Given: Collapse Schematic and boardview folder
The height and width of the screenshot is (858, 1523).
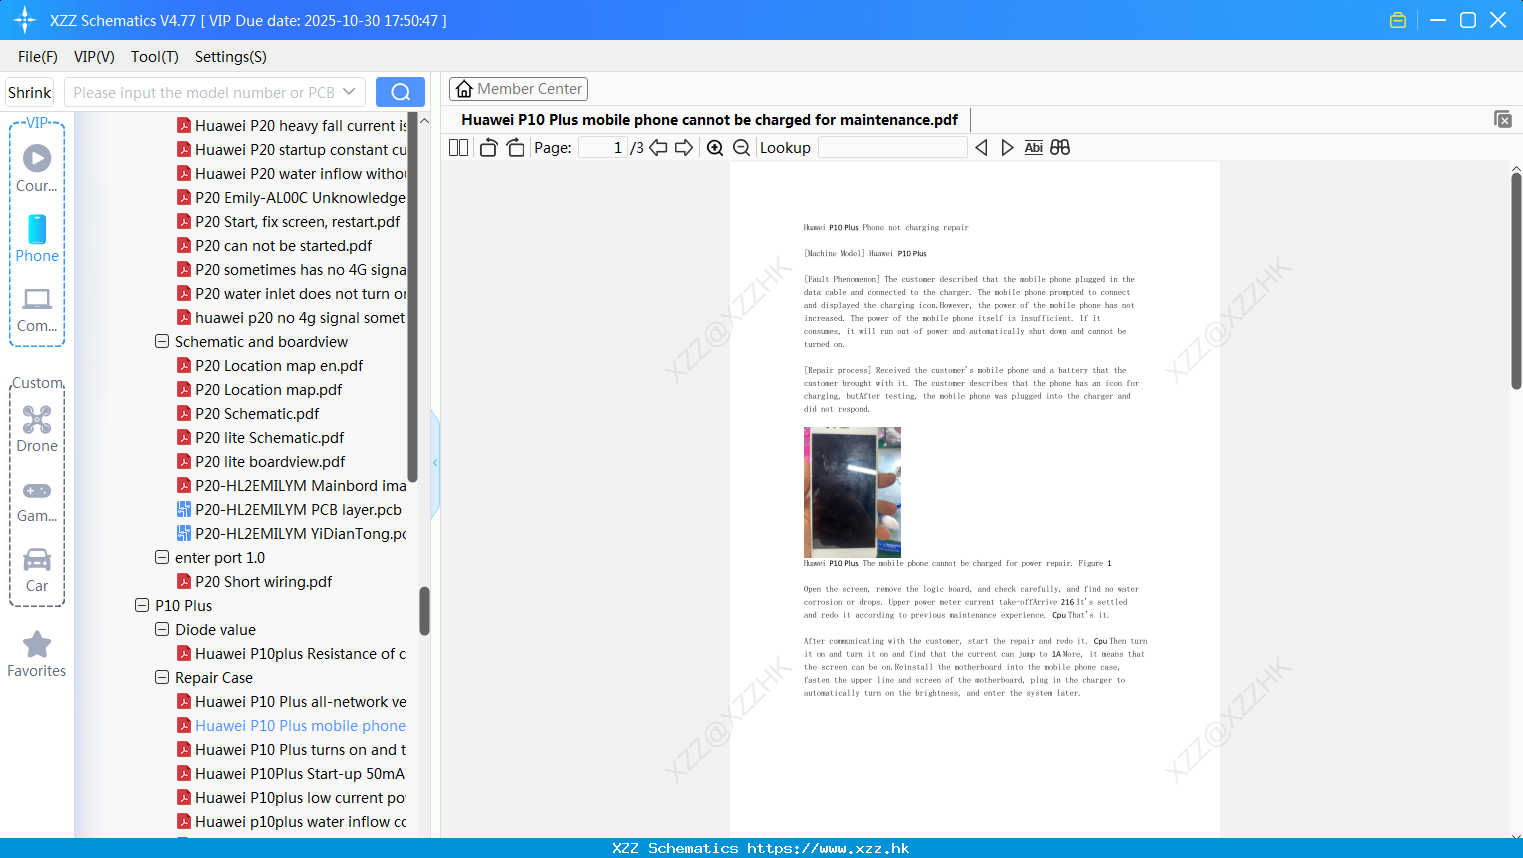Looking at the screenshot, I should coord(162,341).
